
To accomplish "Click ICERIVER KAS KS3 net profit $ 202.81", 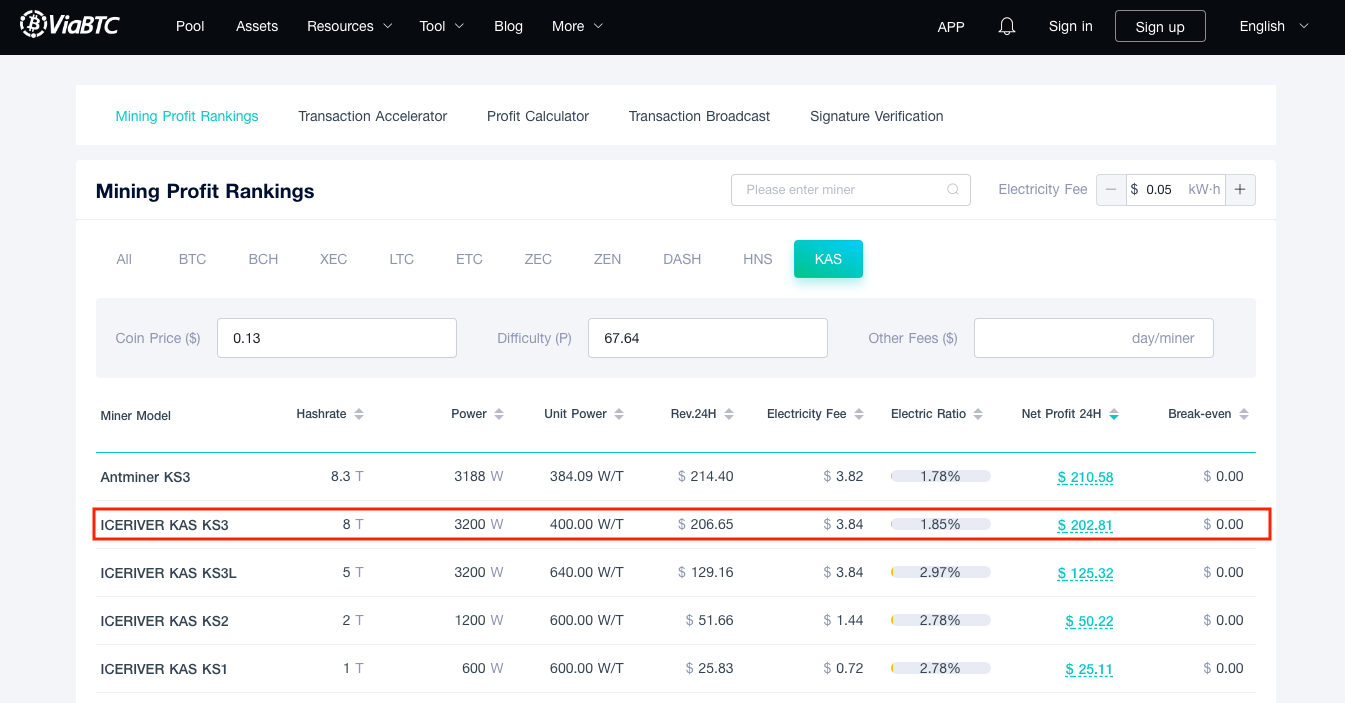I will click(1085, 525).
